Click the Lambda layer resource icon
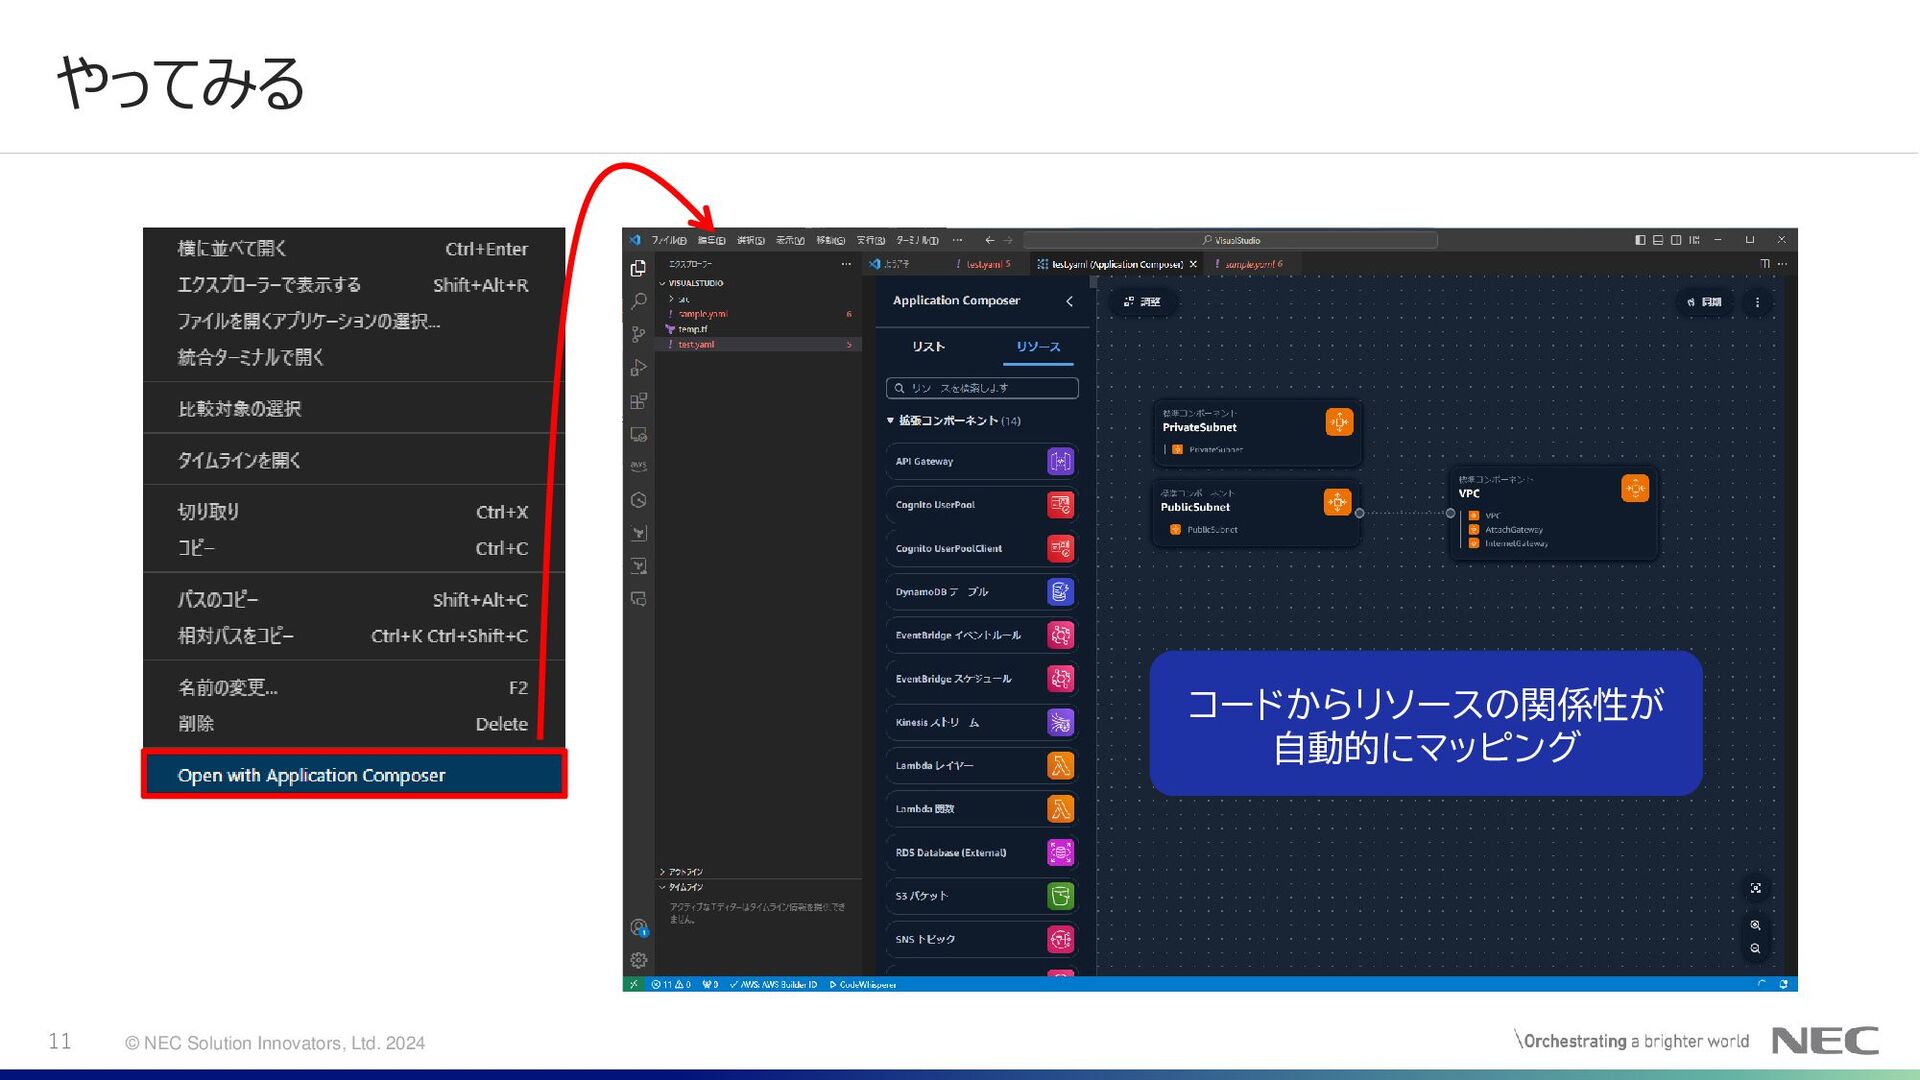The image size is (1920, 1080). pyautogui.click(x=1060, y=765)
